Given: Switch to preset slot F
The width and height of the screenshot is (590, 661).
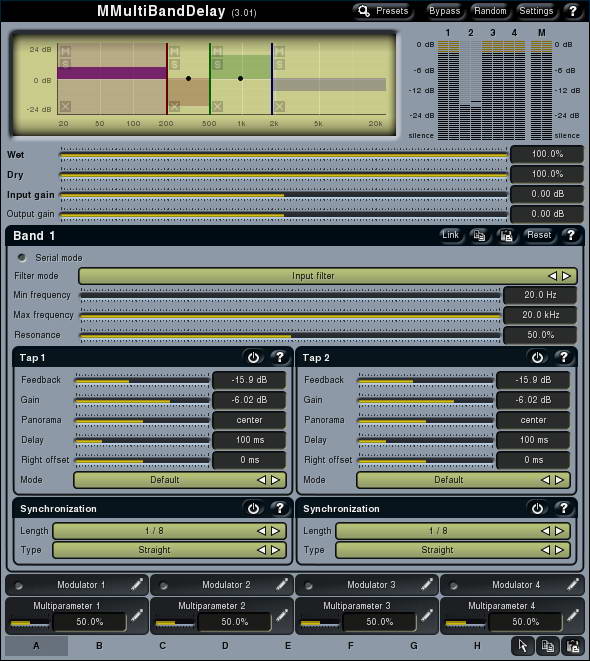Looking at the screenshot, I should coord(351,646).
